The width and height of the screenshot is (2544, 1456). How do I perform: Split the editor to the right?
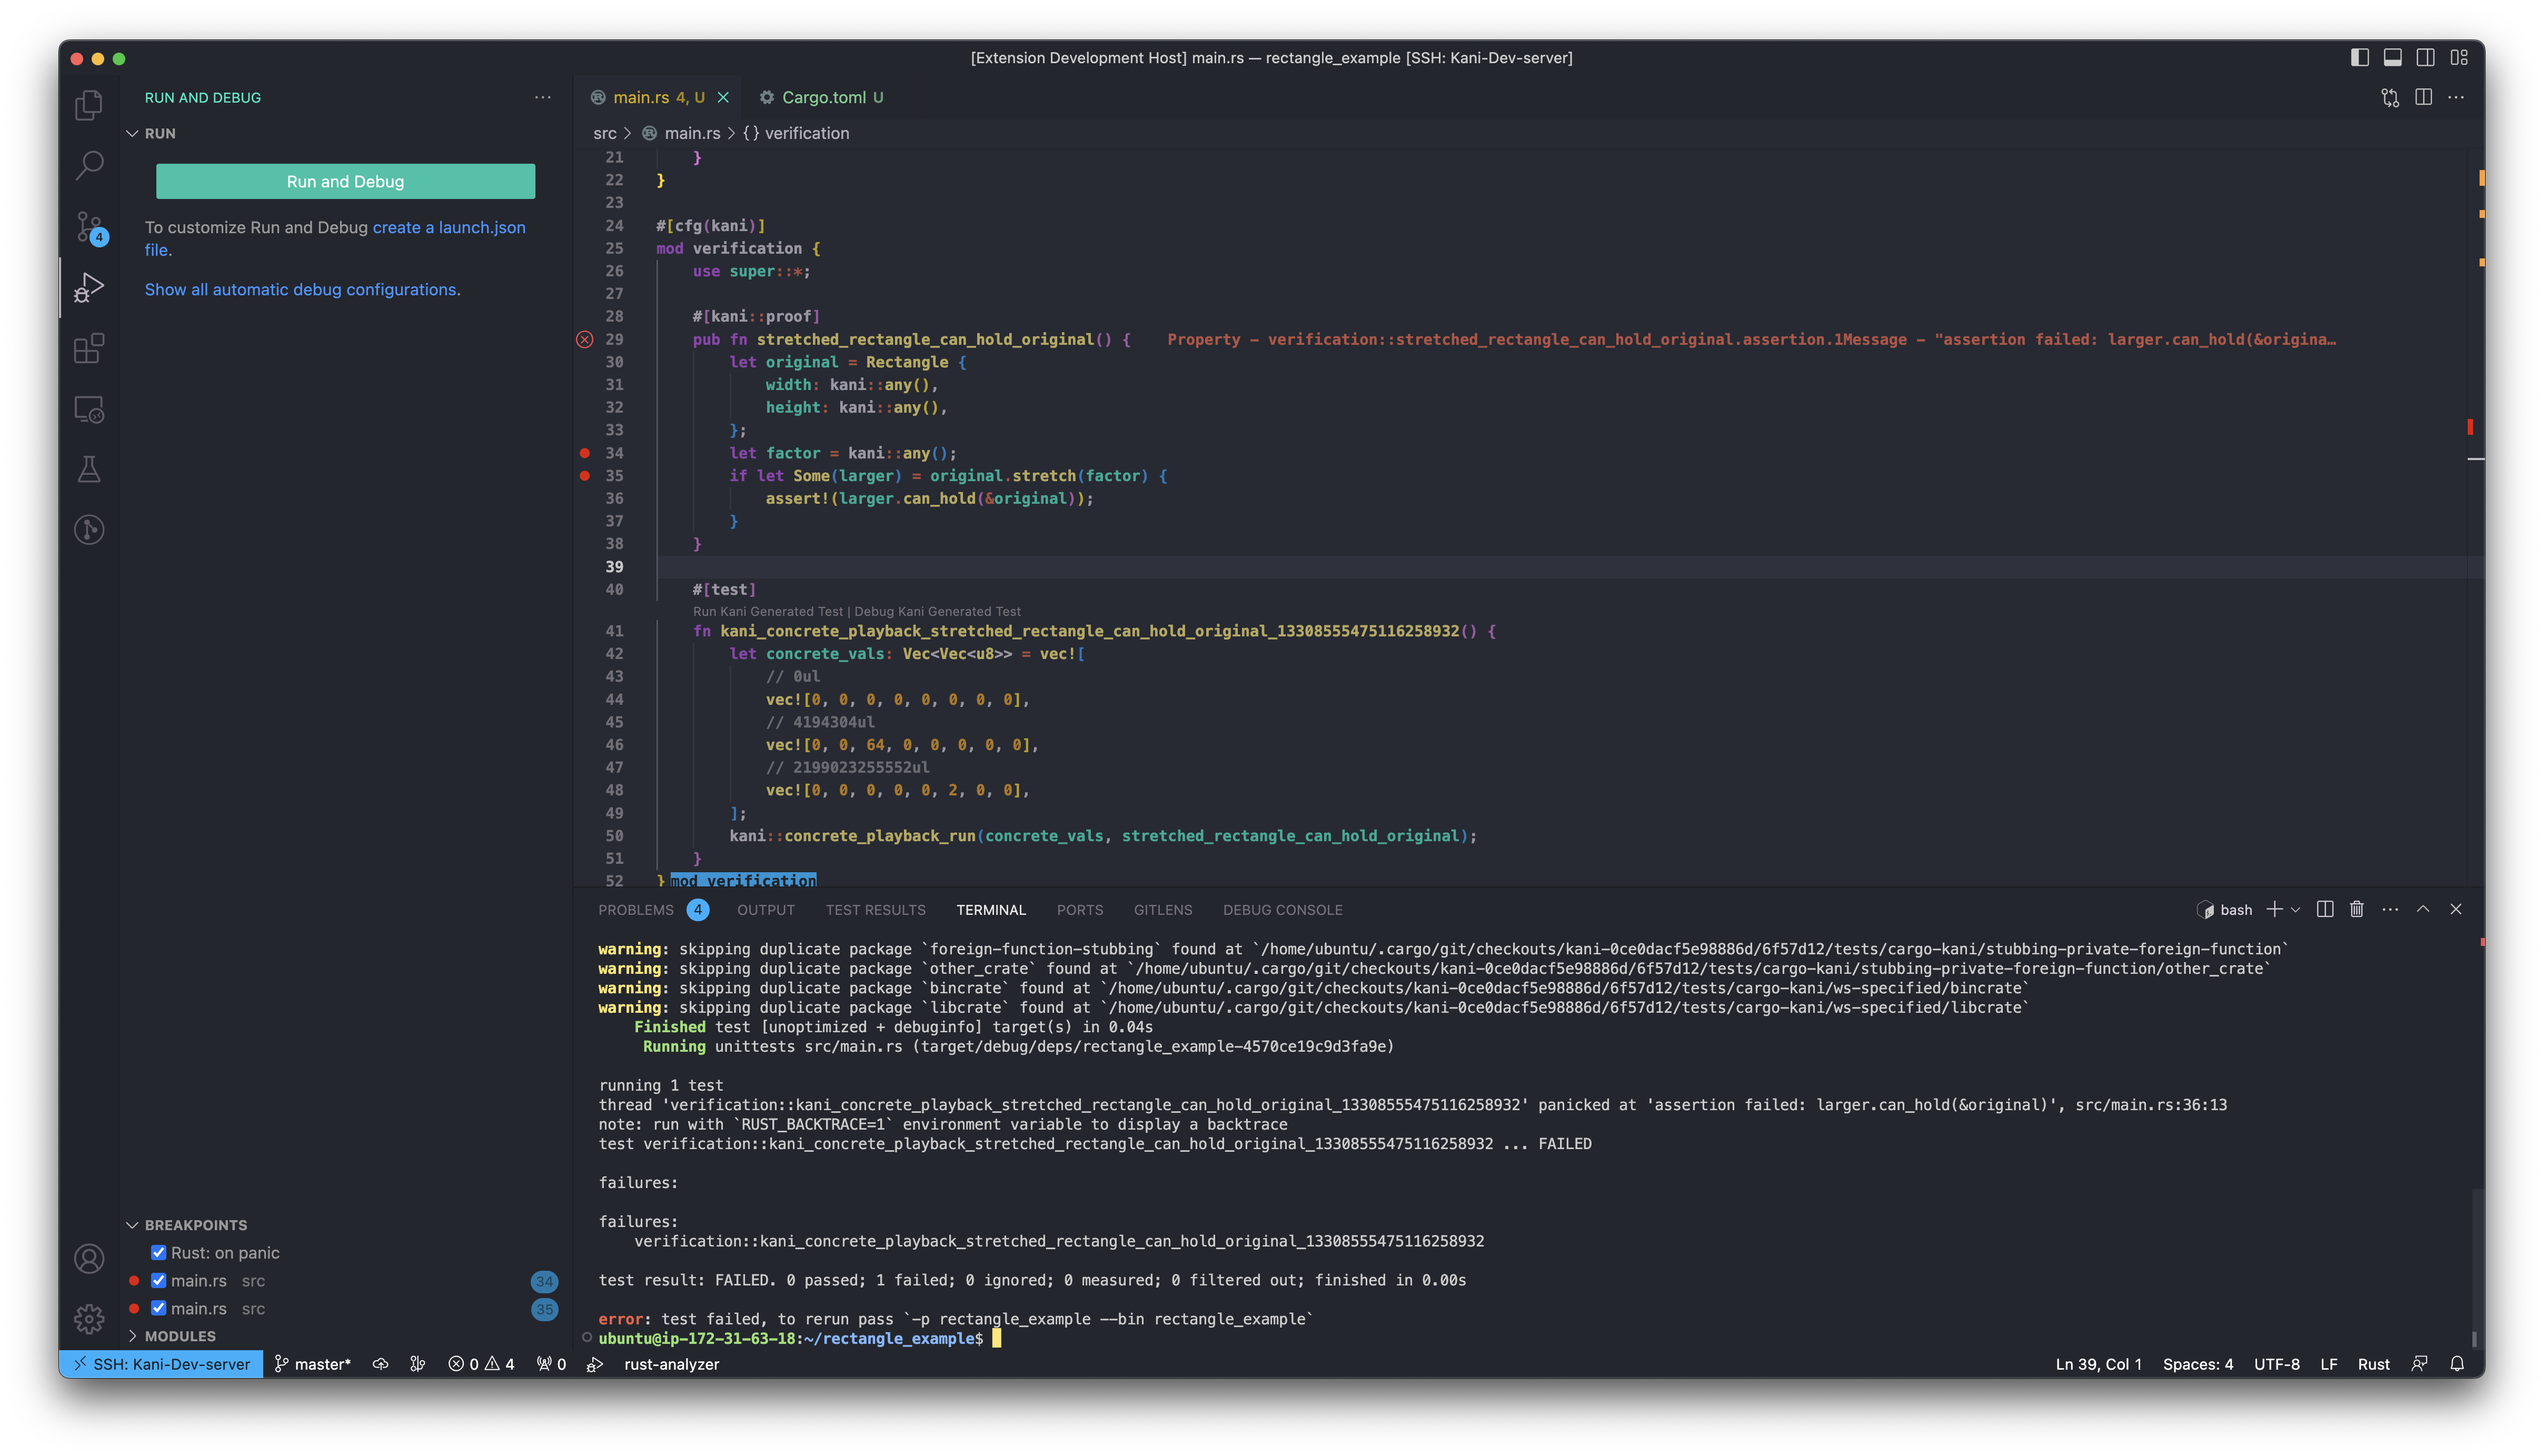(2423, 97)
